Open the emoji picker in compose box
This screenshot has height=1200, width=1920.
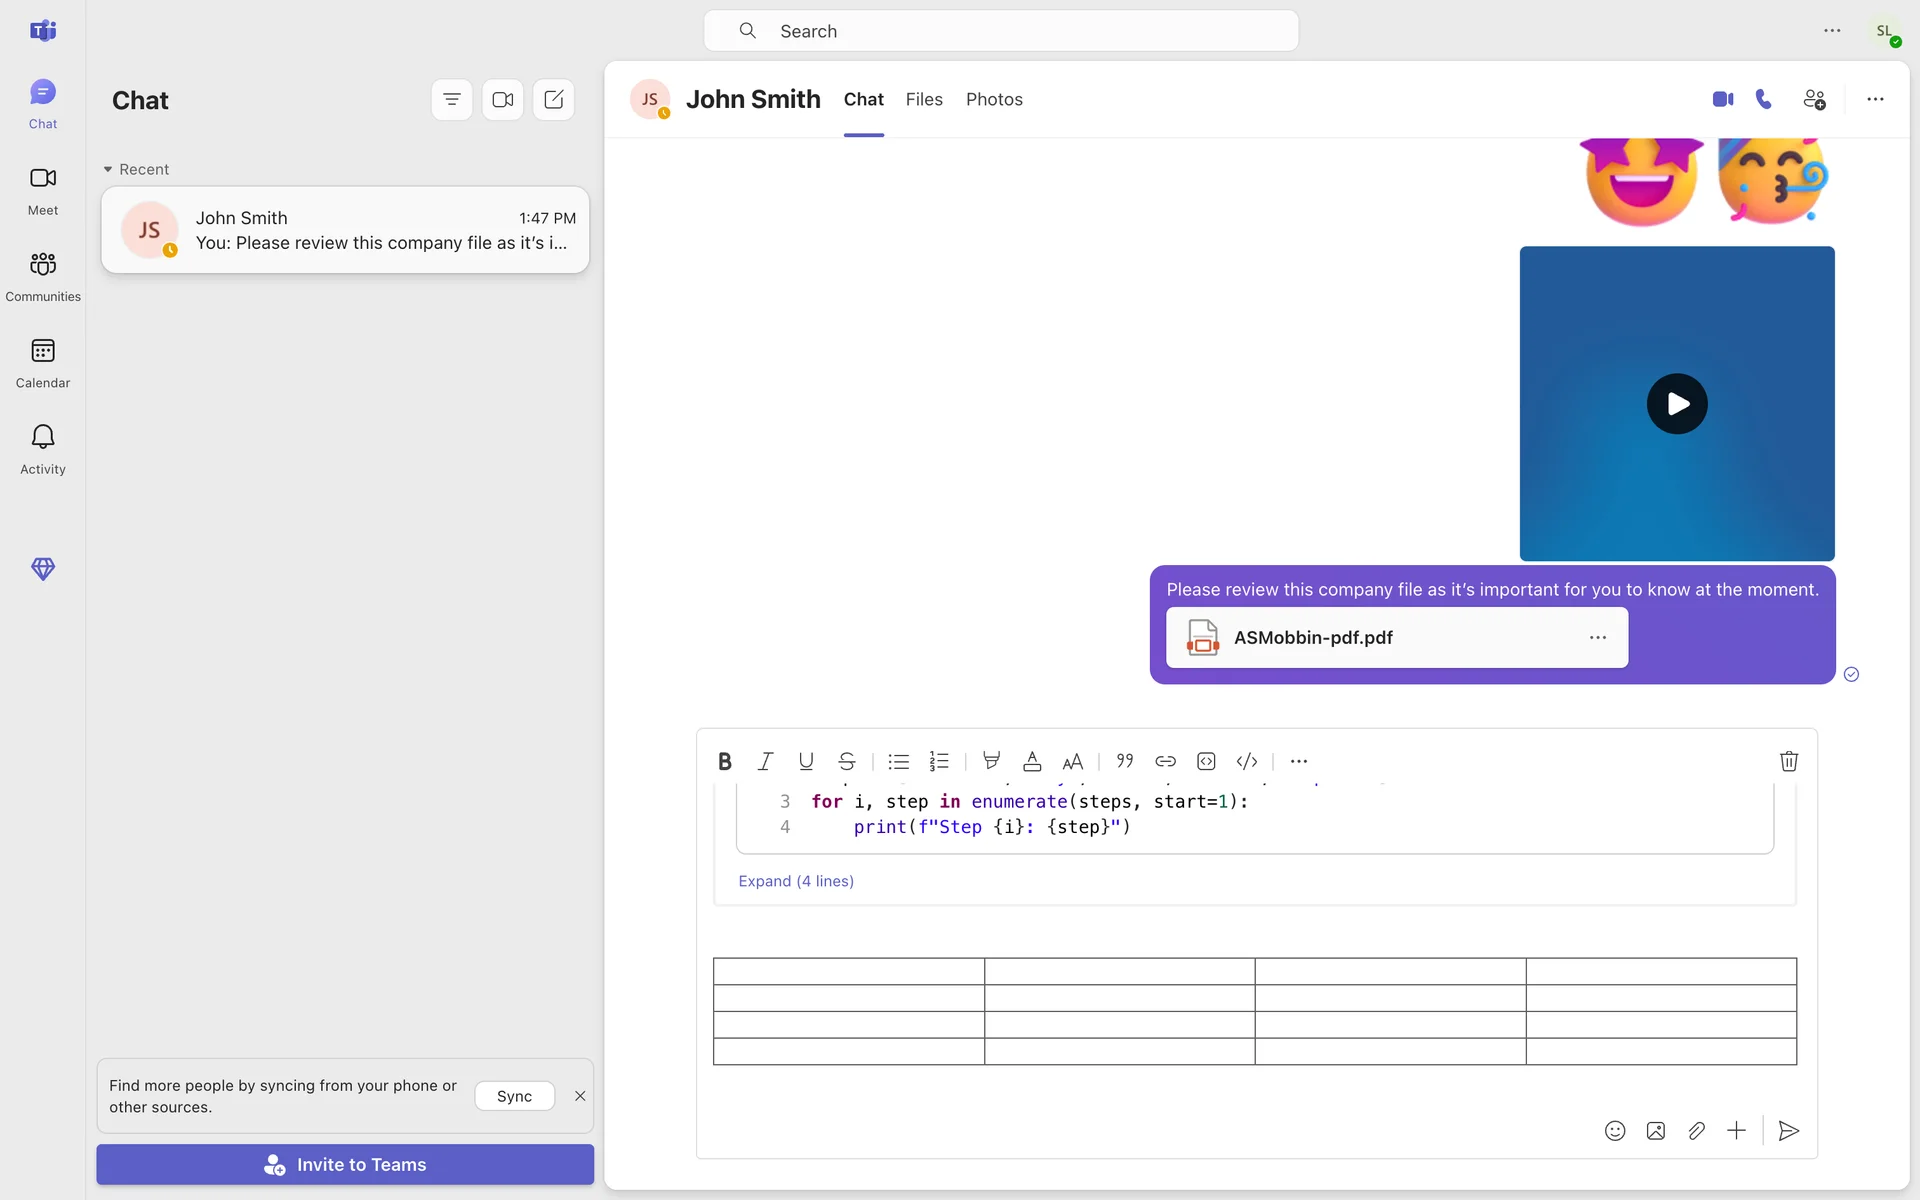tap(1615, 1131)
